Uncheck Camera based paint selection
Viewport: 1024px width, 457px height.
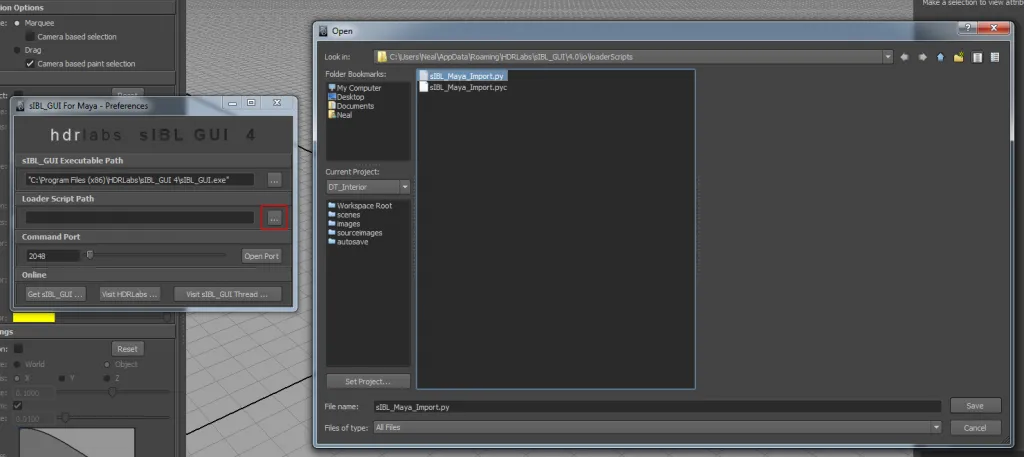pos(30,63)
